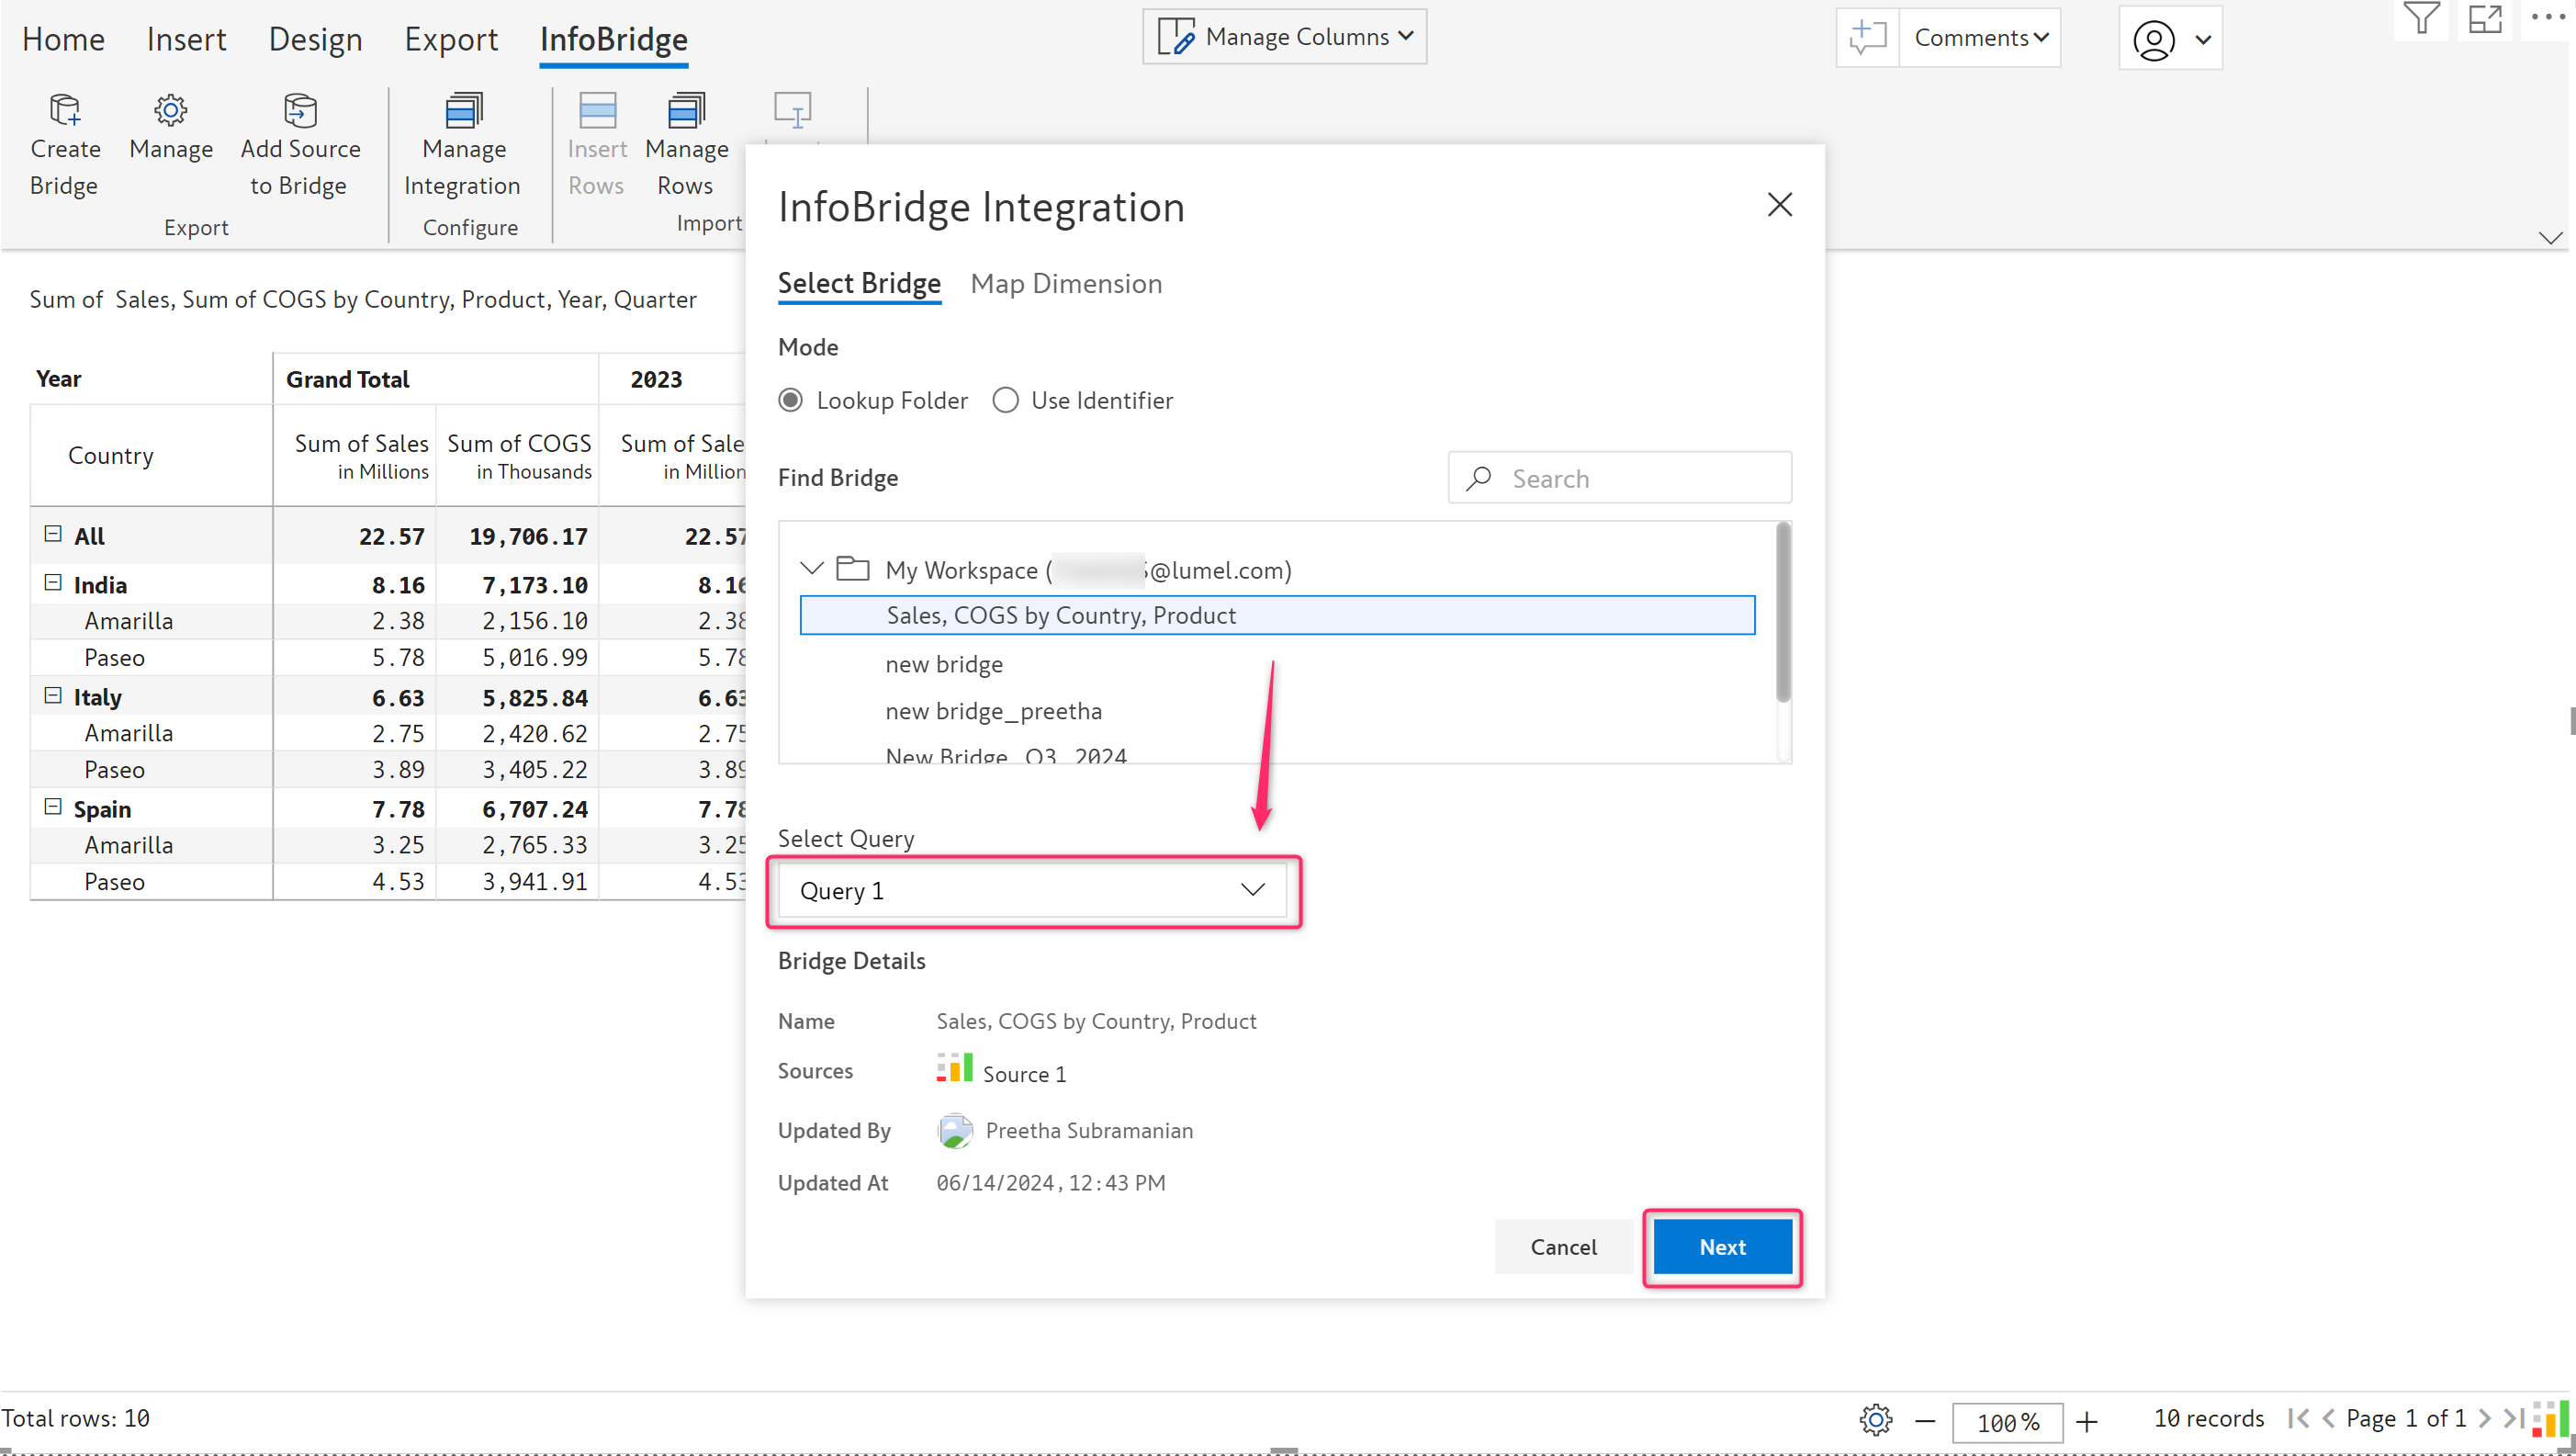The image size is (2576, 1456).
Task: Open the filter funnel icon
Action: coord(2420,19)
